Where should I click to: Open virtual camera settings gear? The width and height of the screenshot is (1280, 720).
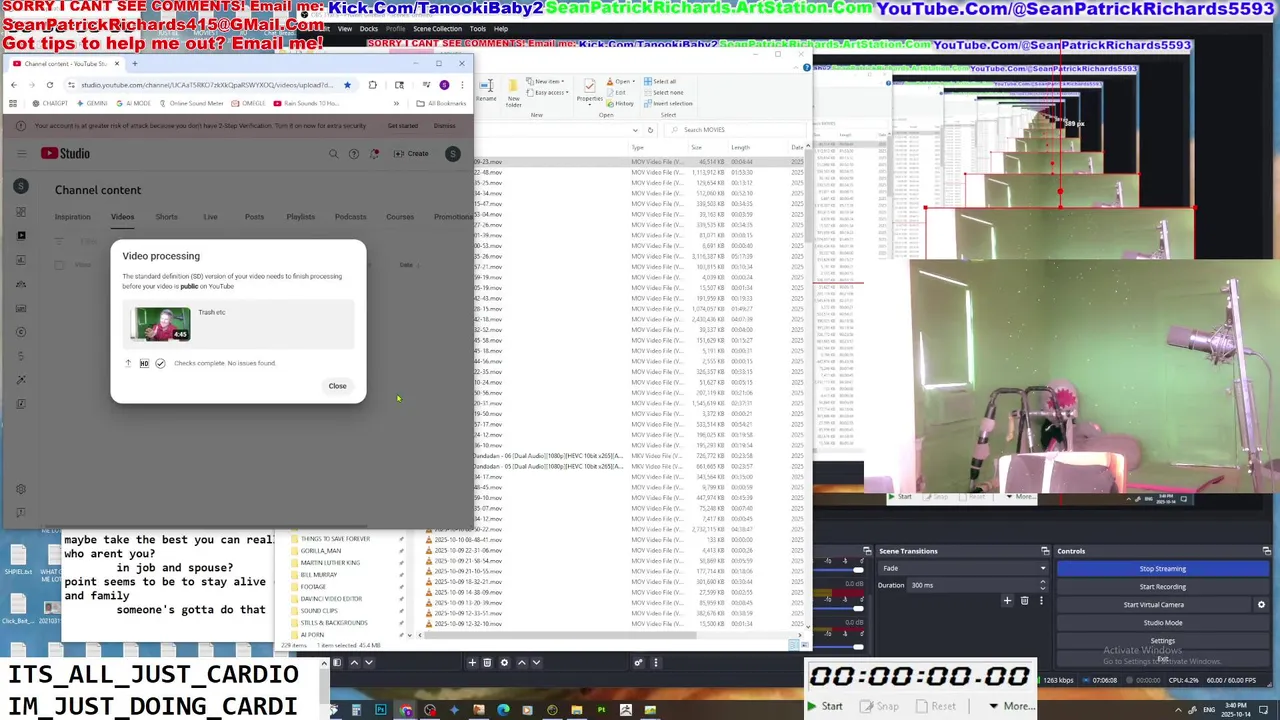point(1261,605)
